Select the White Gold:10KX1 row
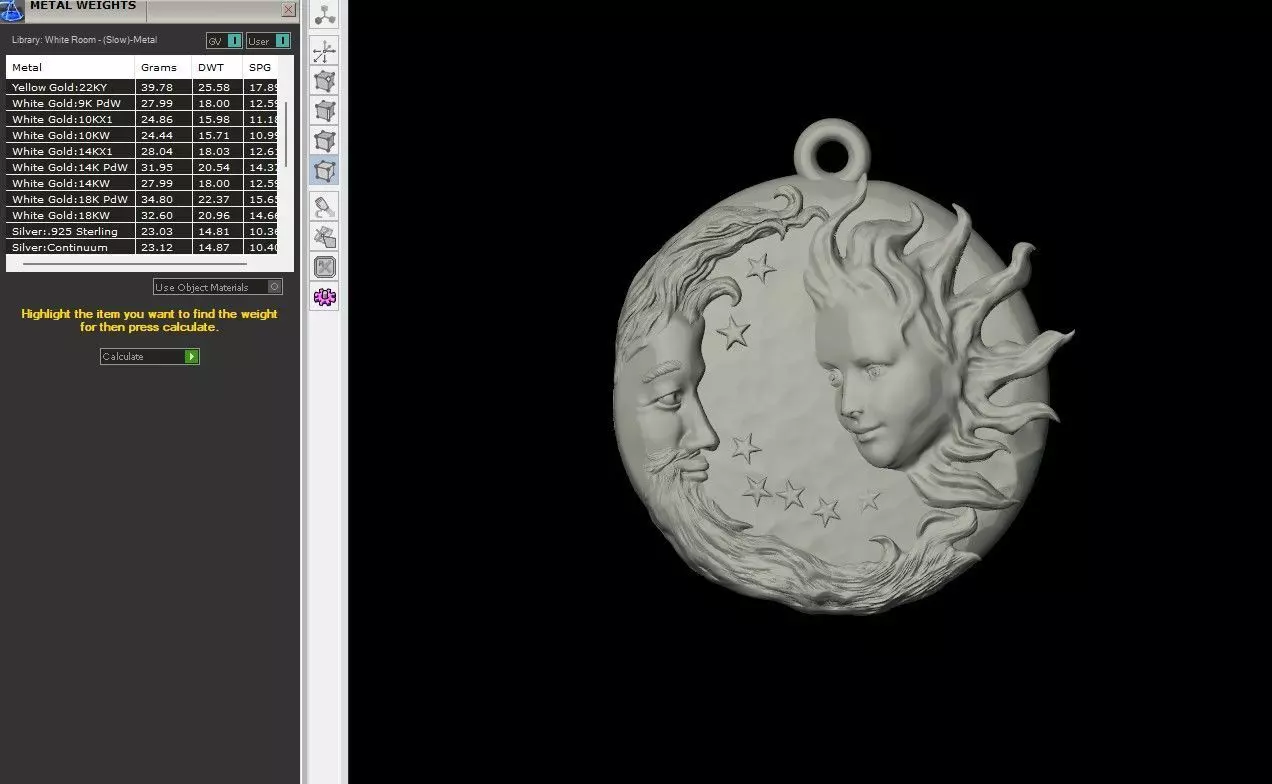 tap(142, 119)
